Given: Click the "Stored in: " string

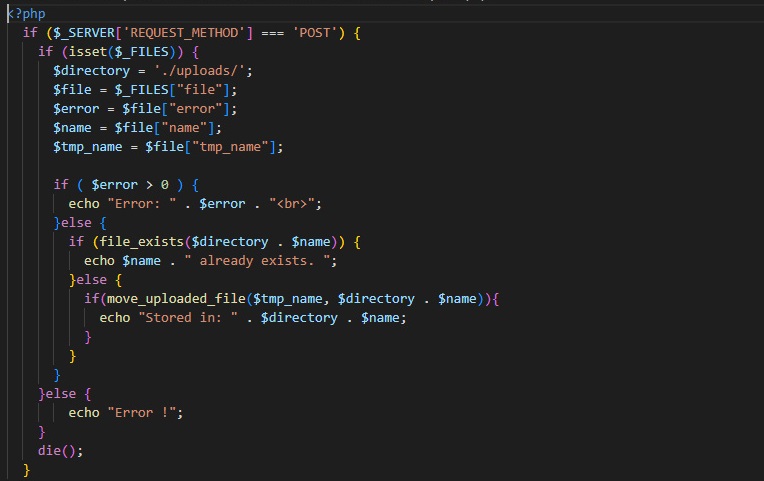Looking at the screenshot, I should tap(188, 318).
